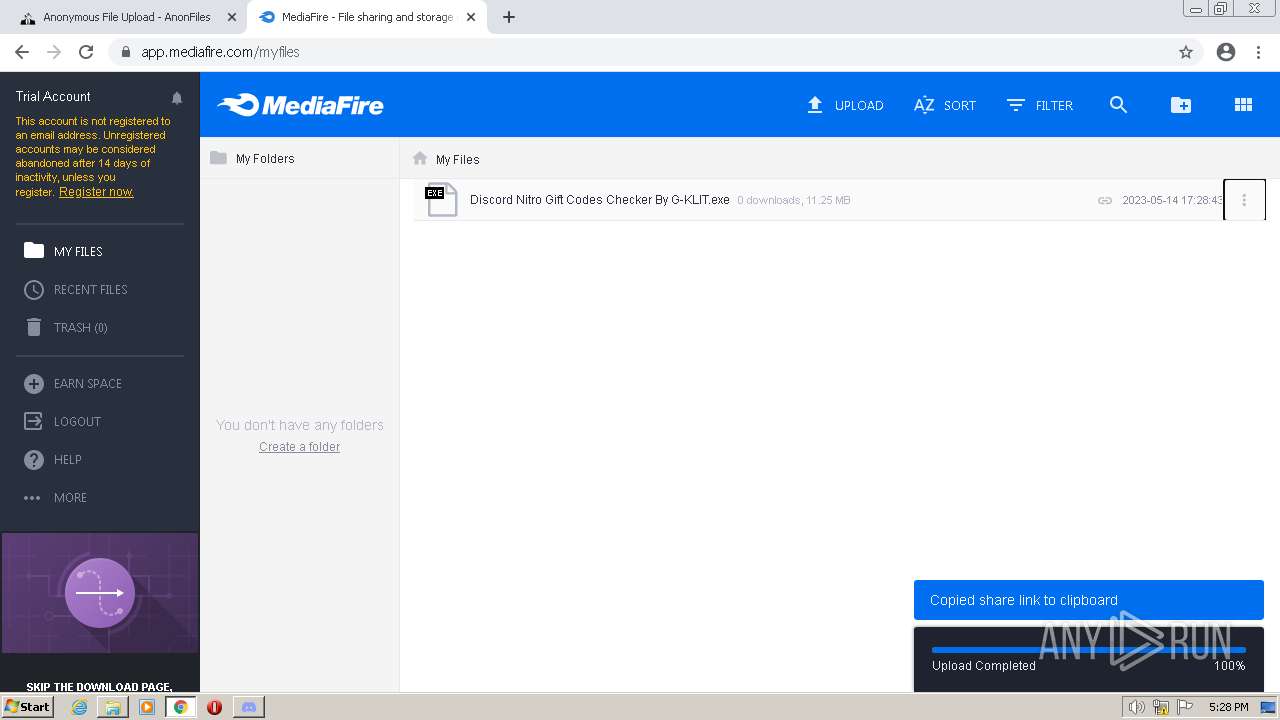1280x720 pixels.
Task: Switch to grid view icon
Action: click(x=1243, y=105)
